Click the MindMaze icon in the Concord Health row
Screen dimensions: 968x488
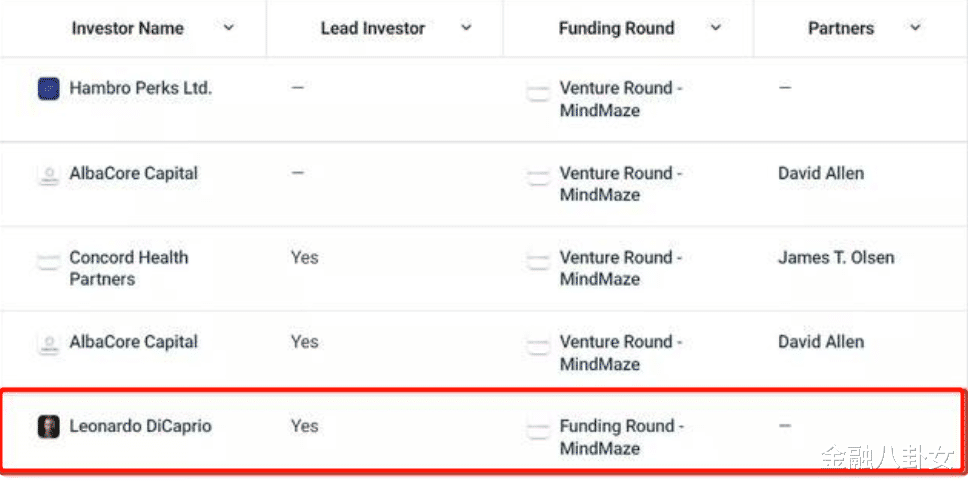tap(538, 261)
